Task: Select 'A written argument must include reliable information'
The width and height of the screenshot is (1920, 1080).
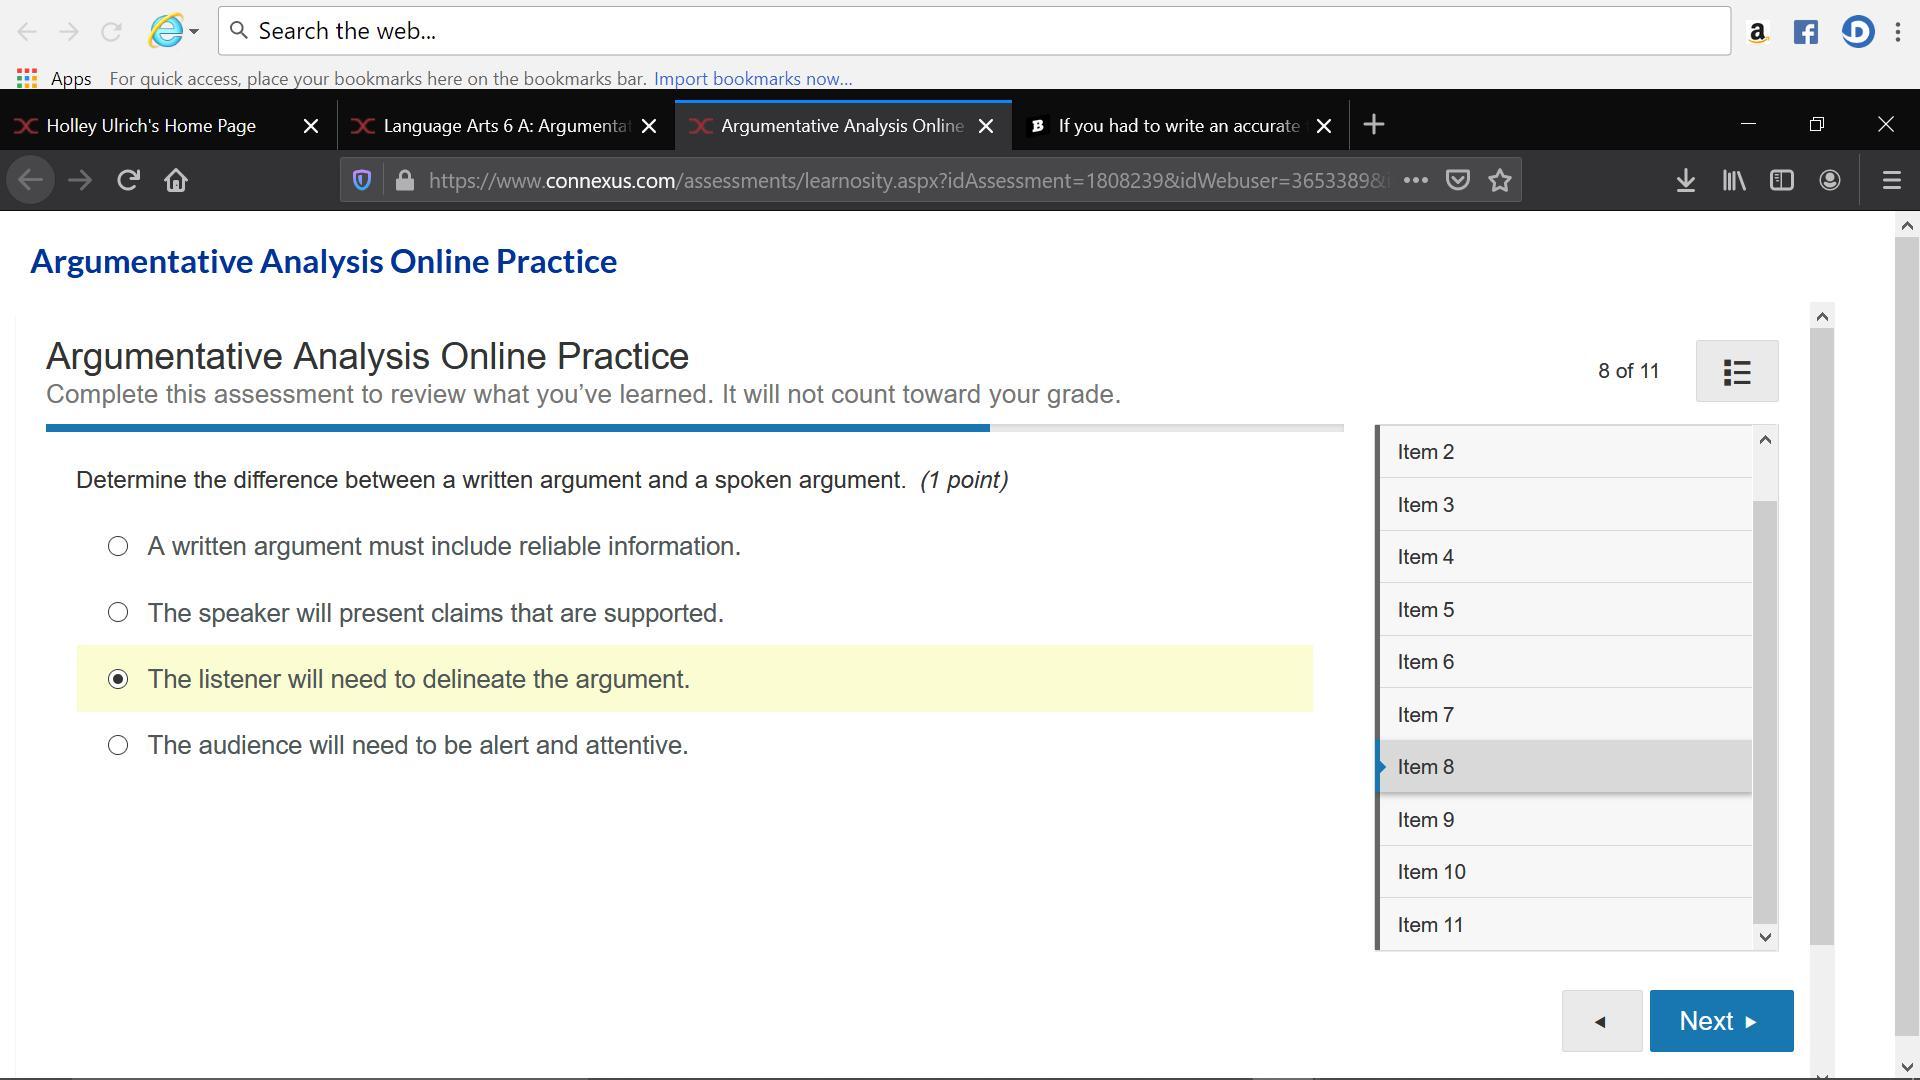Action: pos(118,547)
